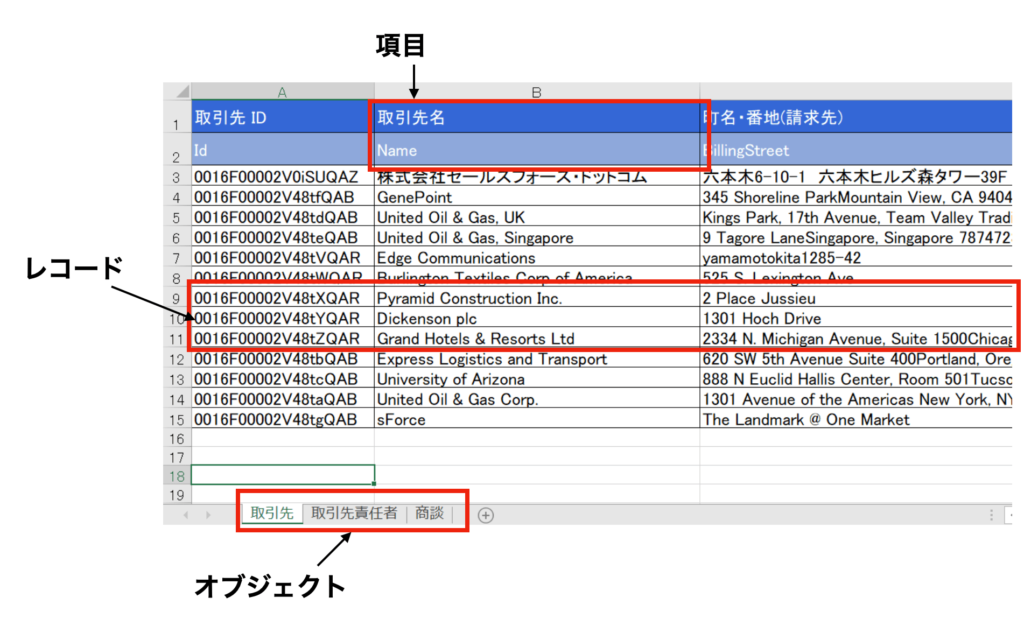The width and height of the screenshot is (1024, 633).
Task: Click the active cell in row 18
Action: pyautogui.click(x=283, y=475)
